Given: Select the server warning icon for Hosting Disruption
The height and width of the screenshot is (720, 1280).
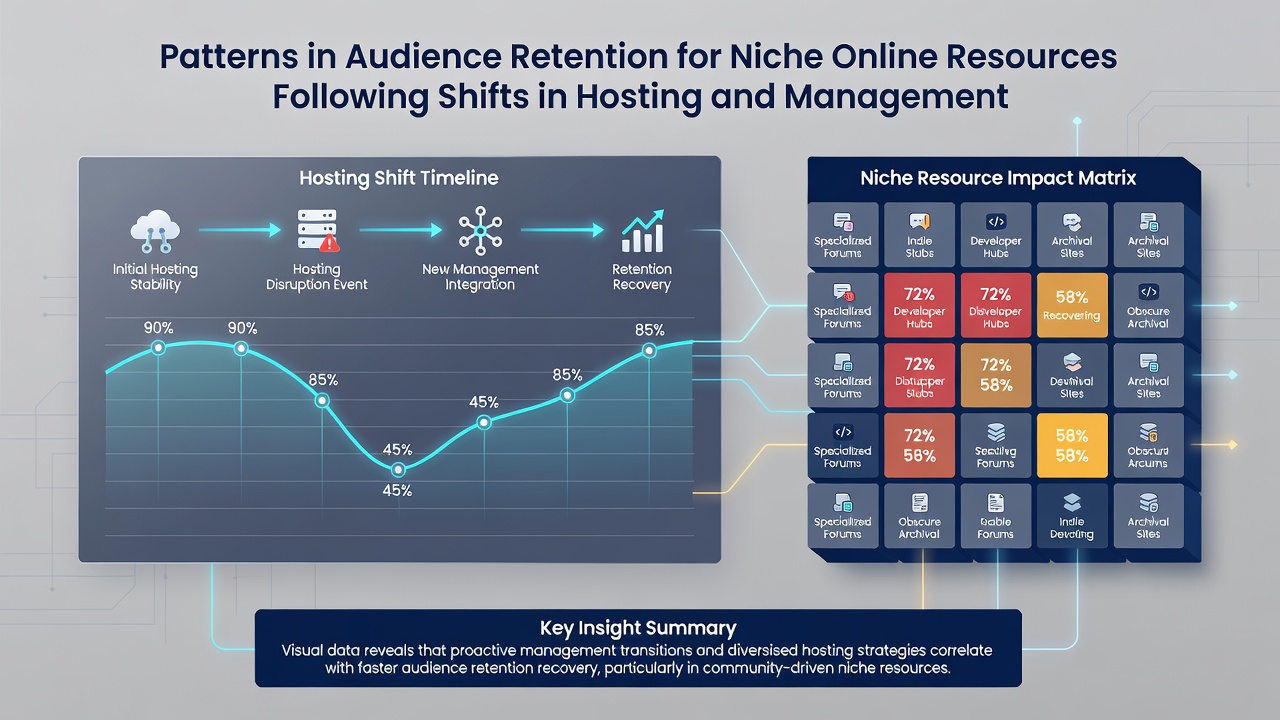Looking at the screenshot, I should tap(317, 231).
